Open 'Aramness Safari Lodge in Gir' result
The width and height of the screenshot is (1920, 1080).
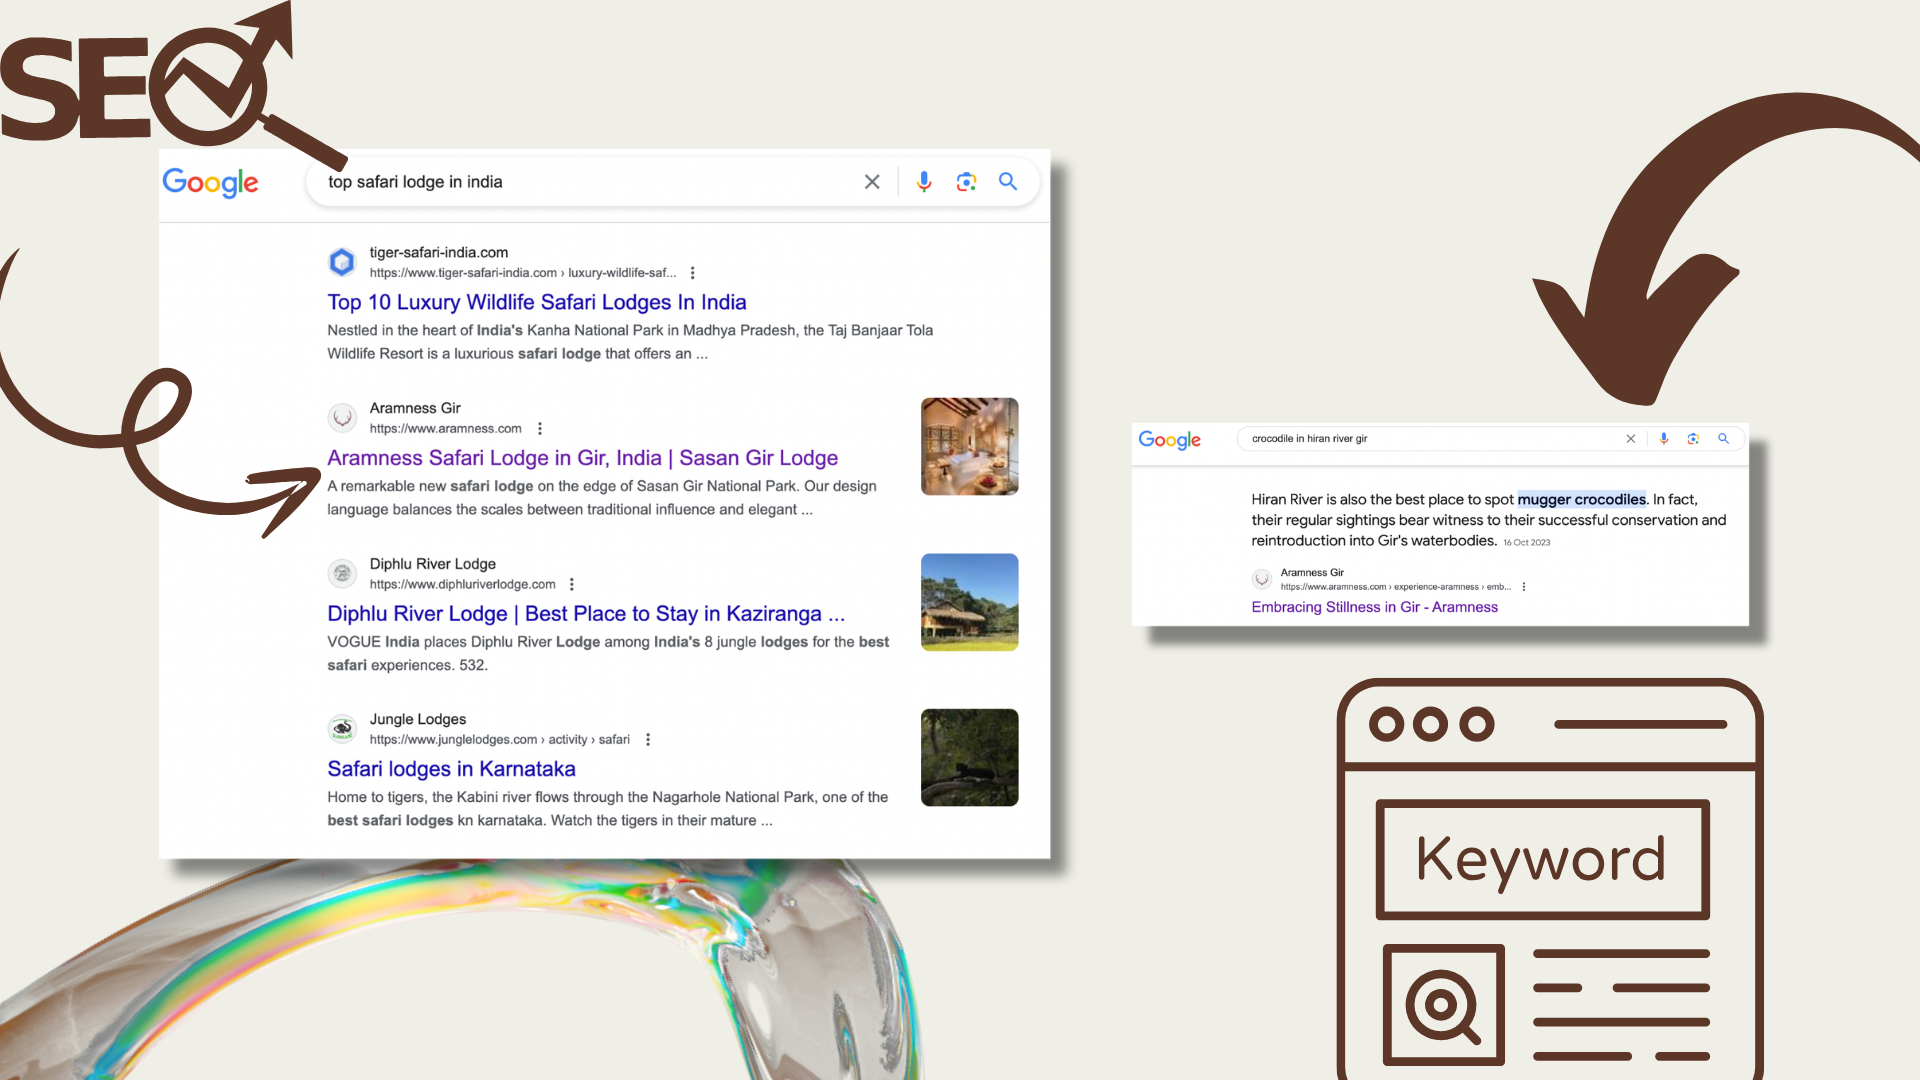pyautogui.click(x=582, y=458)
